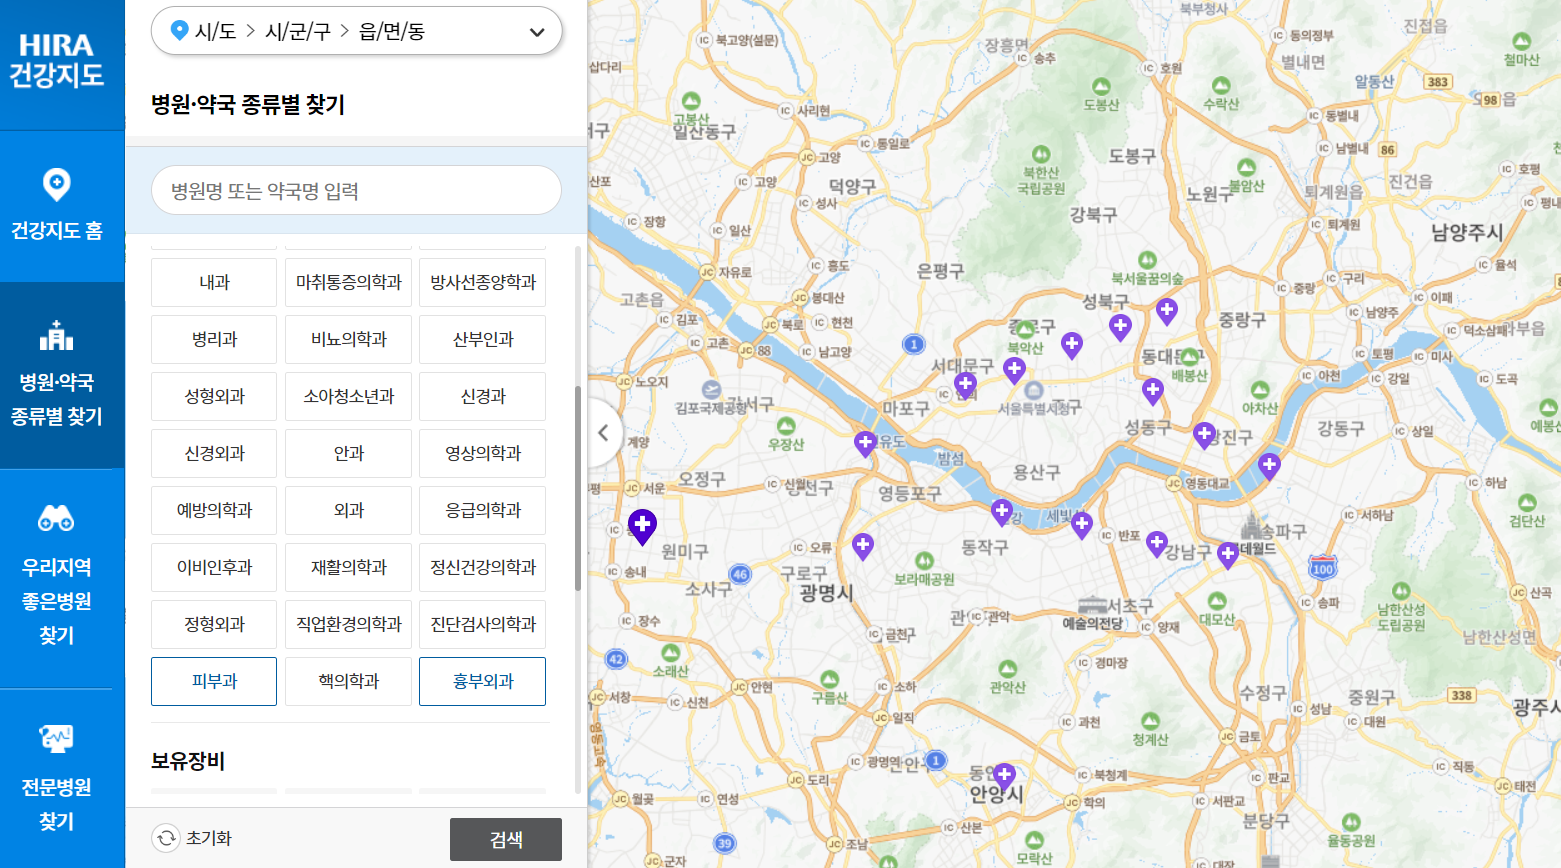
Task: Click the refresh icon beside 초기화
Action: (x=163, y=839)
